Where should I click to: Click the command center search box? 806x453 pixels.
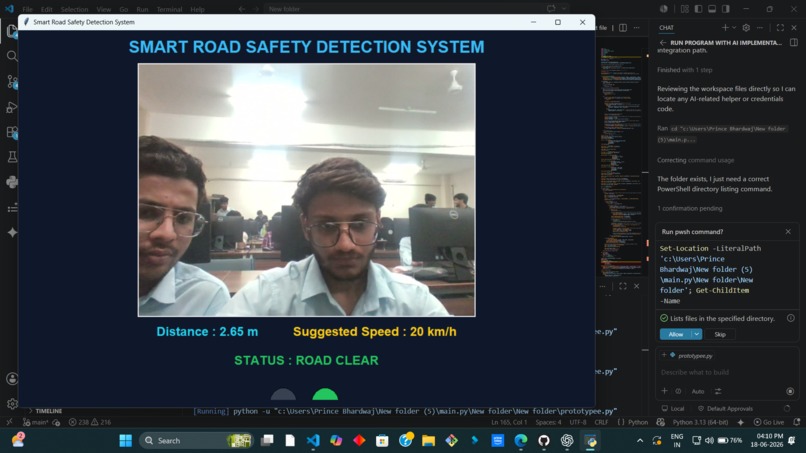416,9
